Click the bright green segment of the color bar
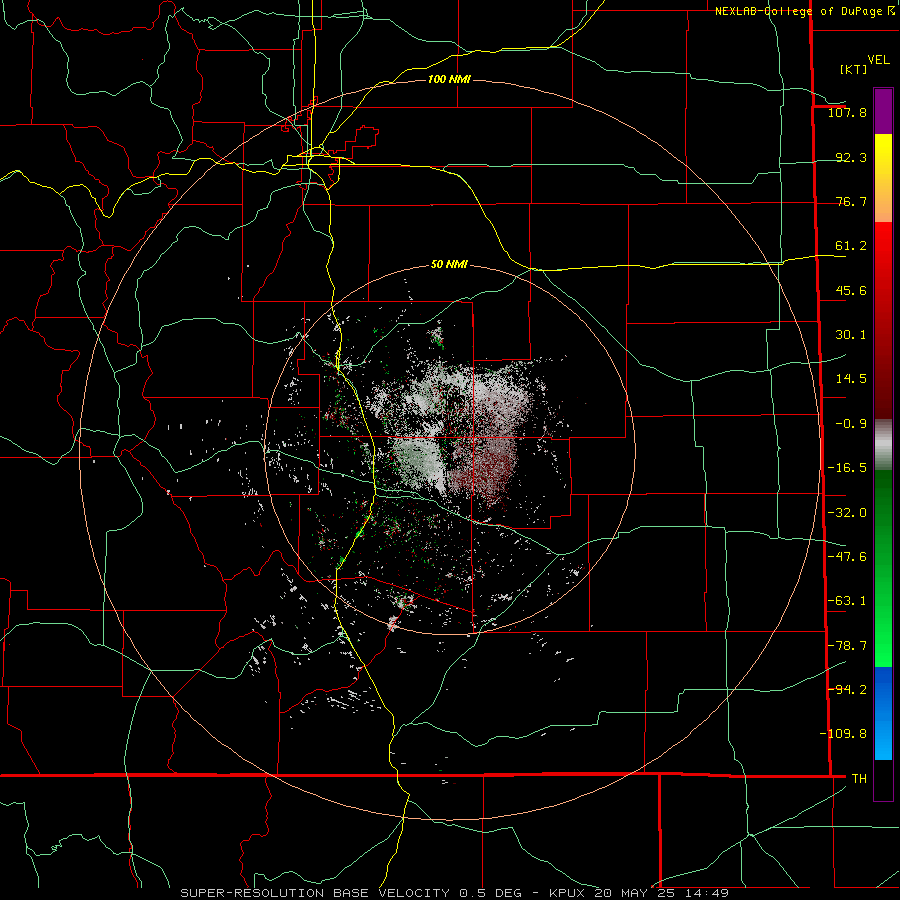This screenshot has height=900, width=900. [883, 620]
